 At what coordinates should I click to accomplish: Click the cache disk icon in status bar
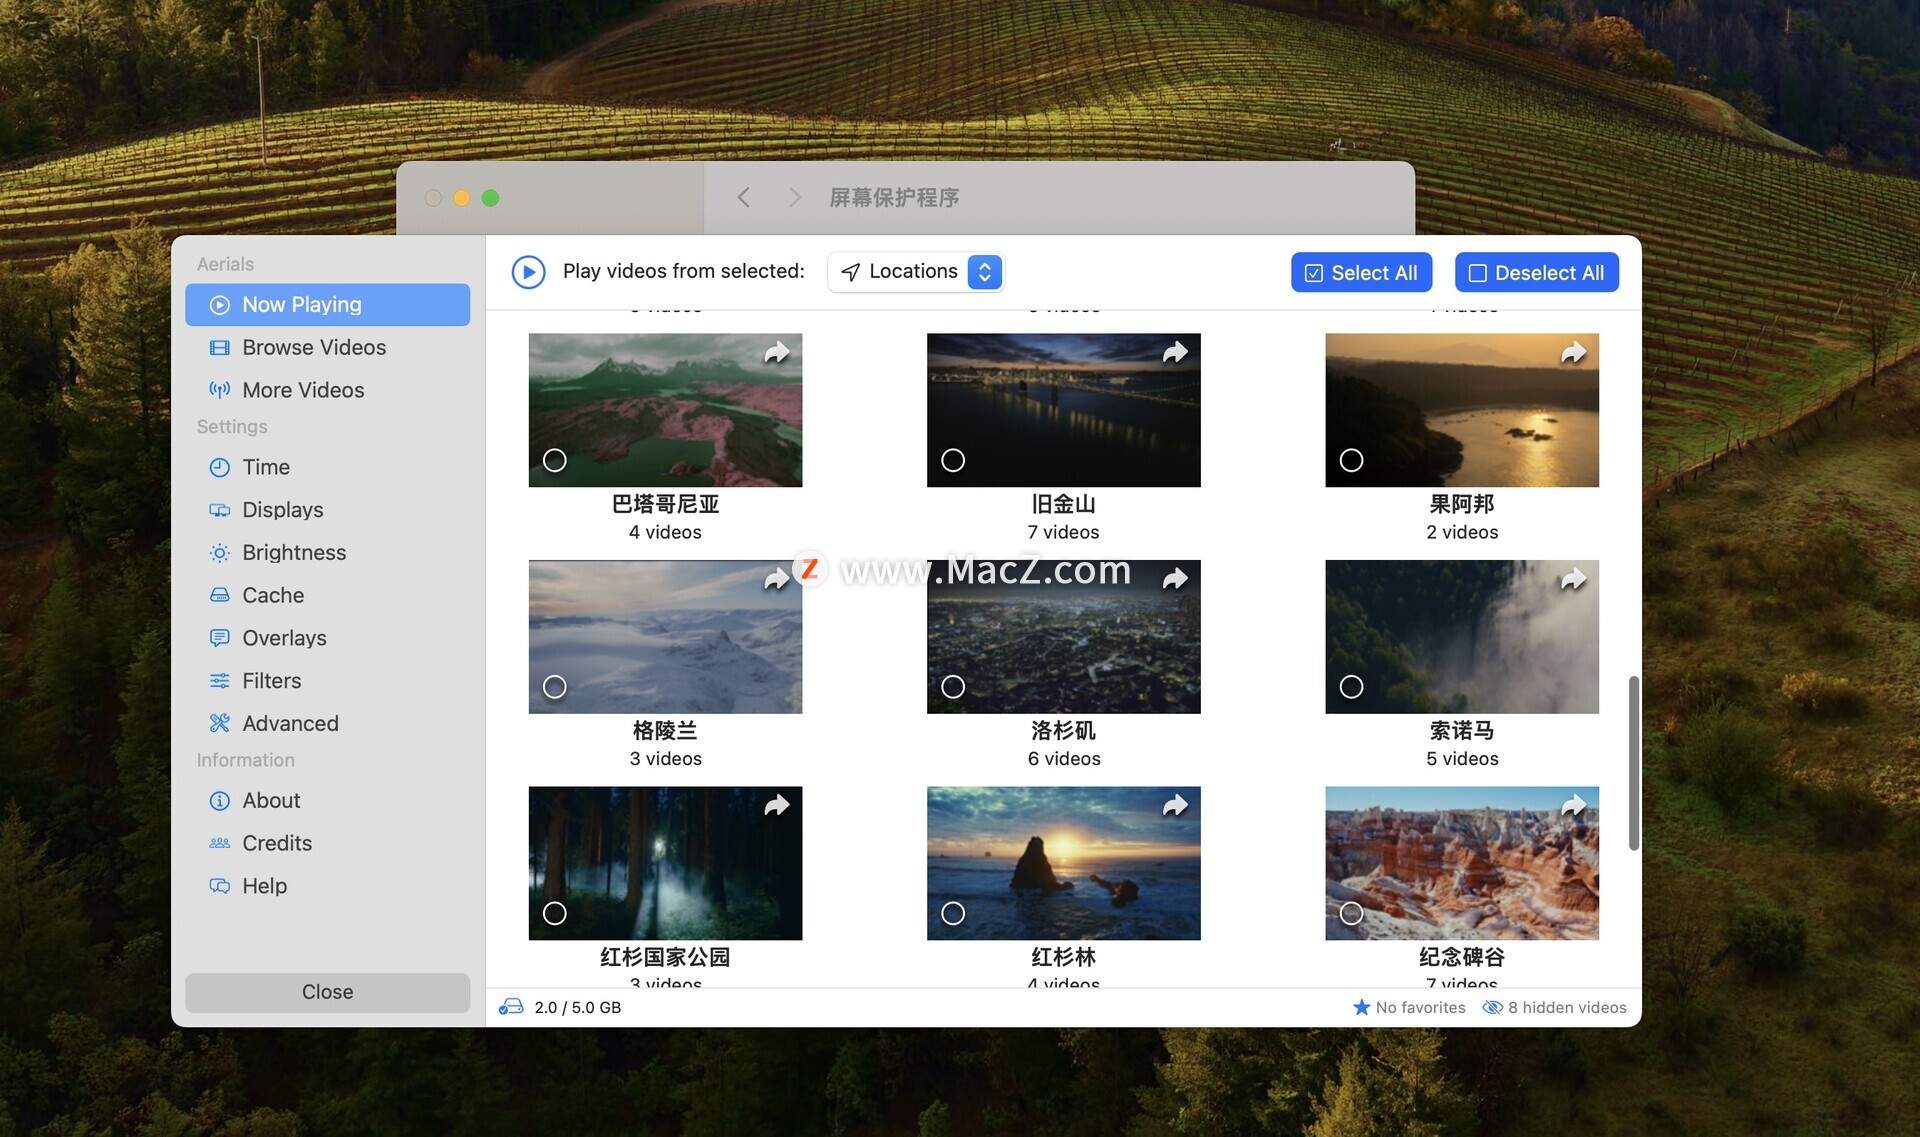pos(511,1007)
